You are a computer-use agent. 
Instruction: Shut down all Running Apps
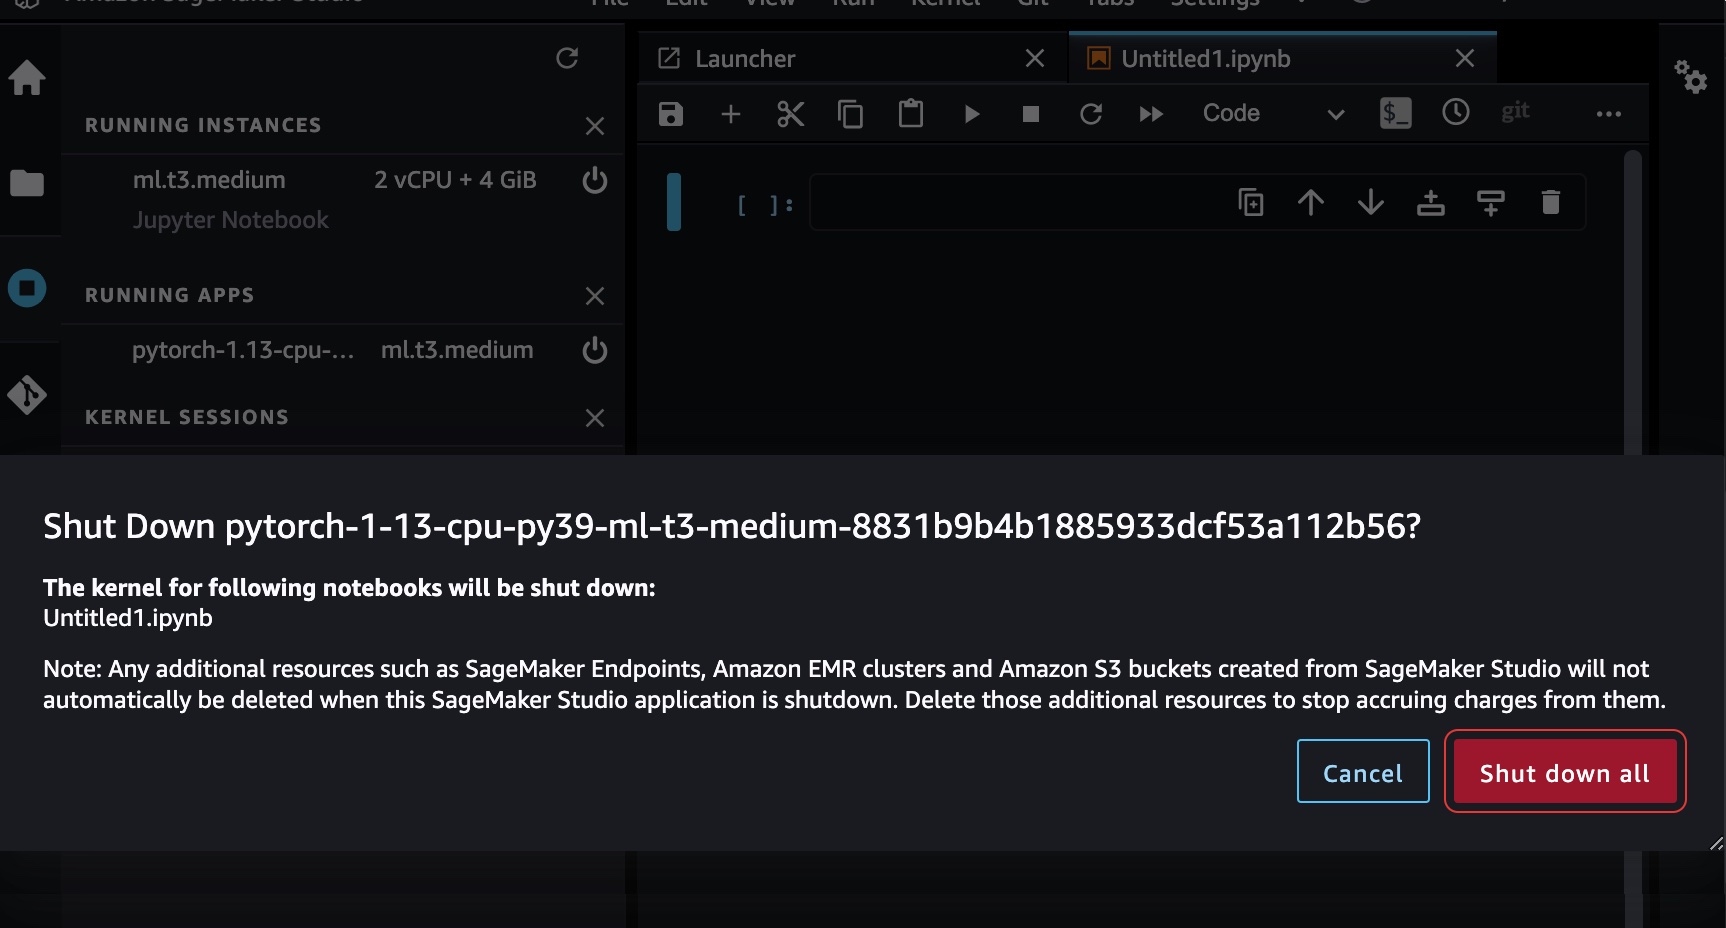click(x=595, y=296)
